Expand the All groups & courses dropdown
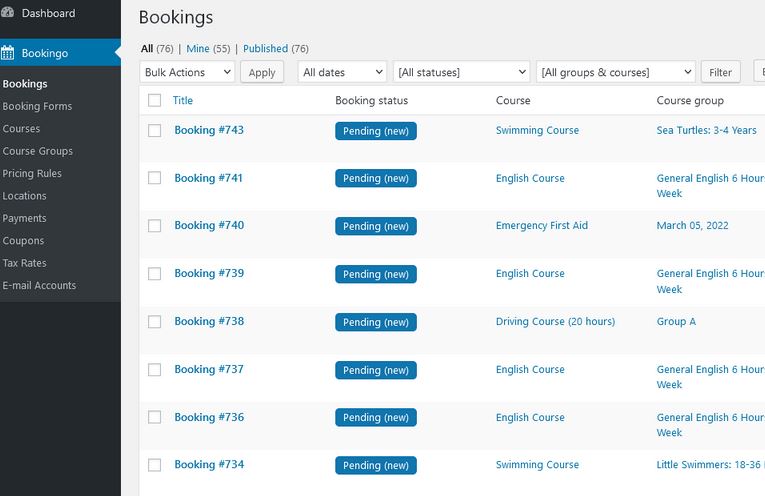This screenshot has width=765, height=496. pyautogui.click(x=615, y=72)
